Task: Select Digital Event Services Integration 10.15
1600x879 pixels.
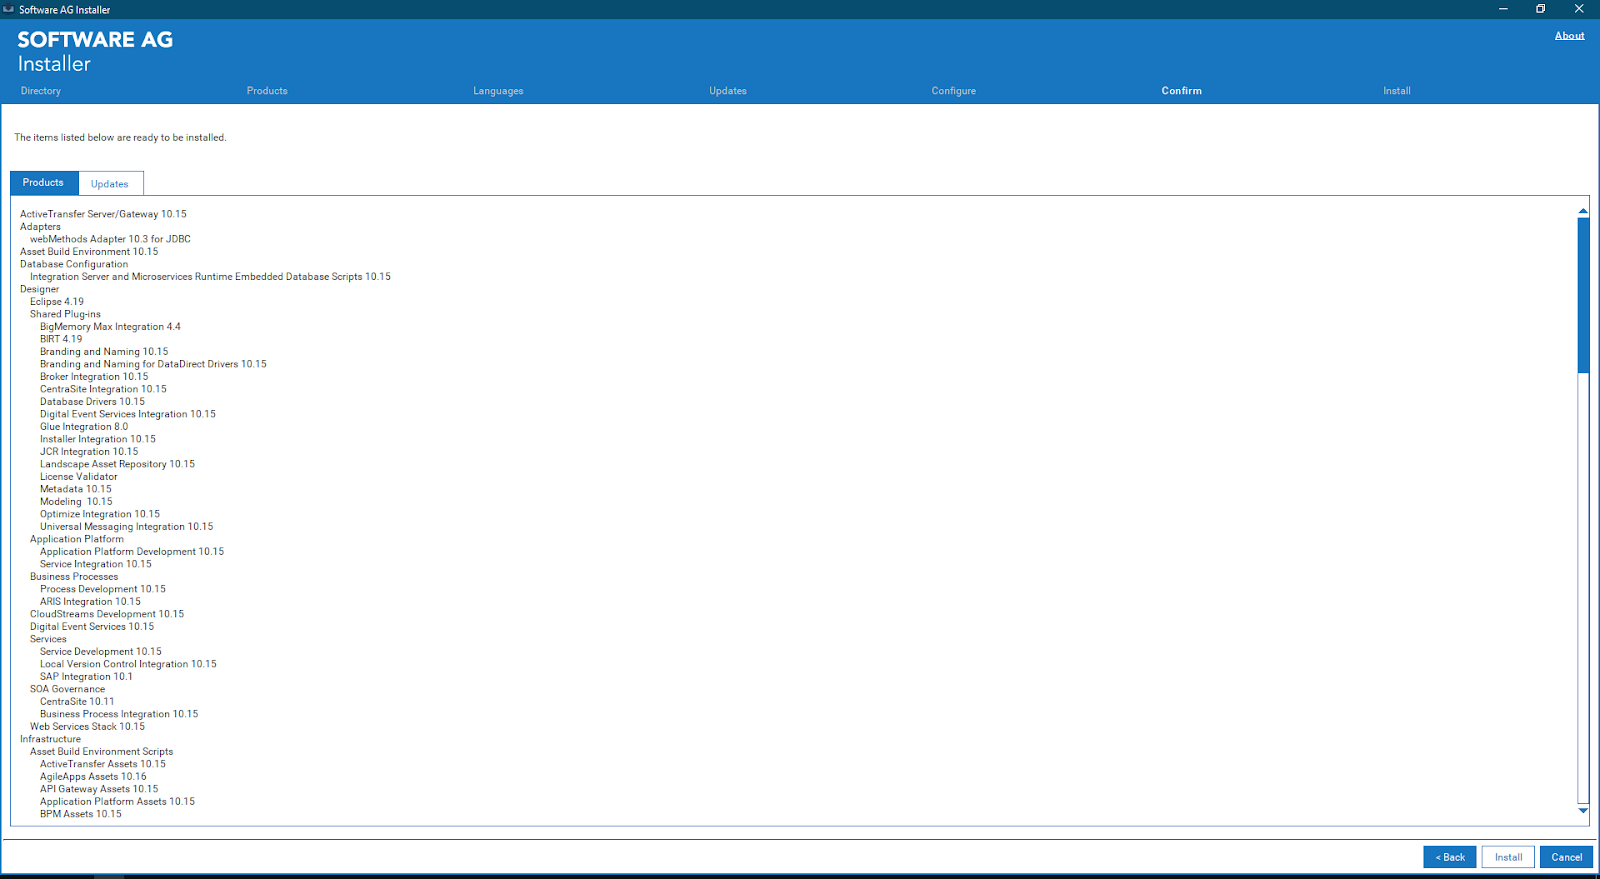Action: tap(128, 414)
